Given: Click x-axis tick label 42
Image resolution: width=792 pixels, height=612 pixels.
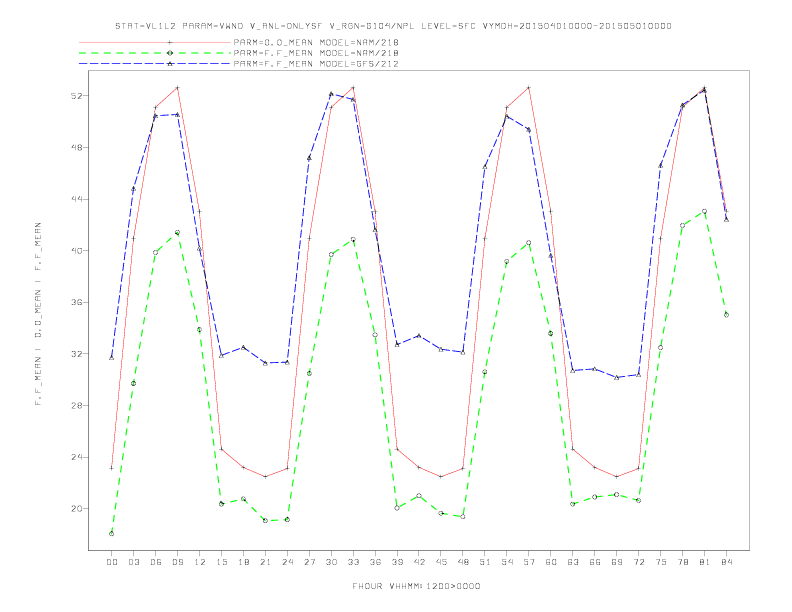Looking at the screenshot, I should point(419,562).
